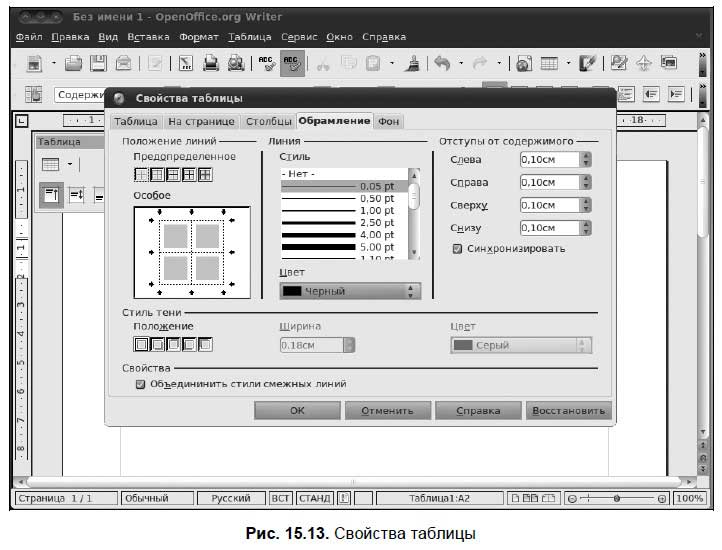Click the line style list scrollbar

click(x=414, y=214)
